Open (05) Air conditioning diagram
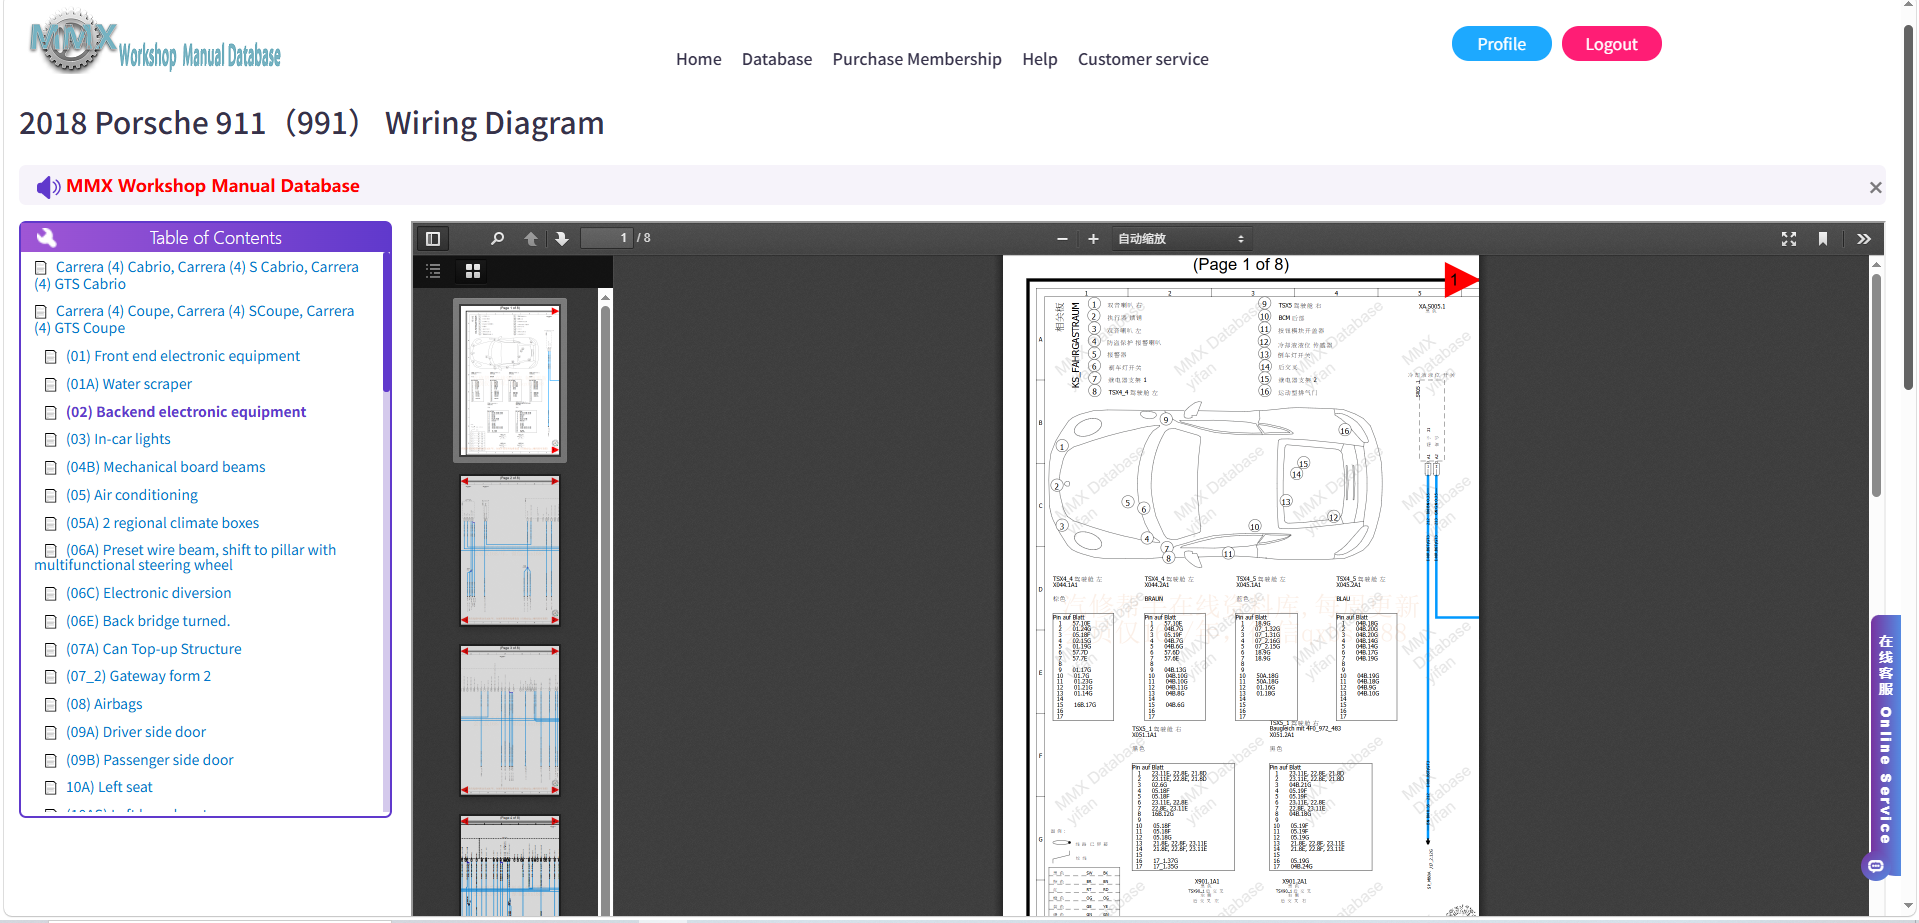This screenshot has width=1919, height=923. [x=132, y=495]
